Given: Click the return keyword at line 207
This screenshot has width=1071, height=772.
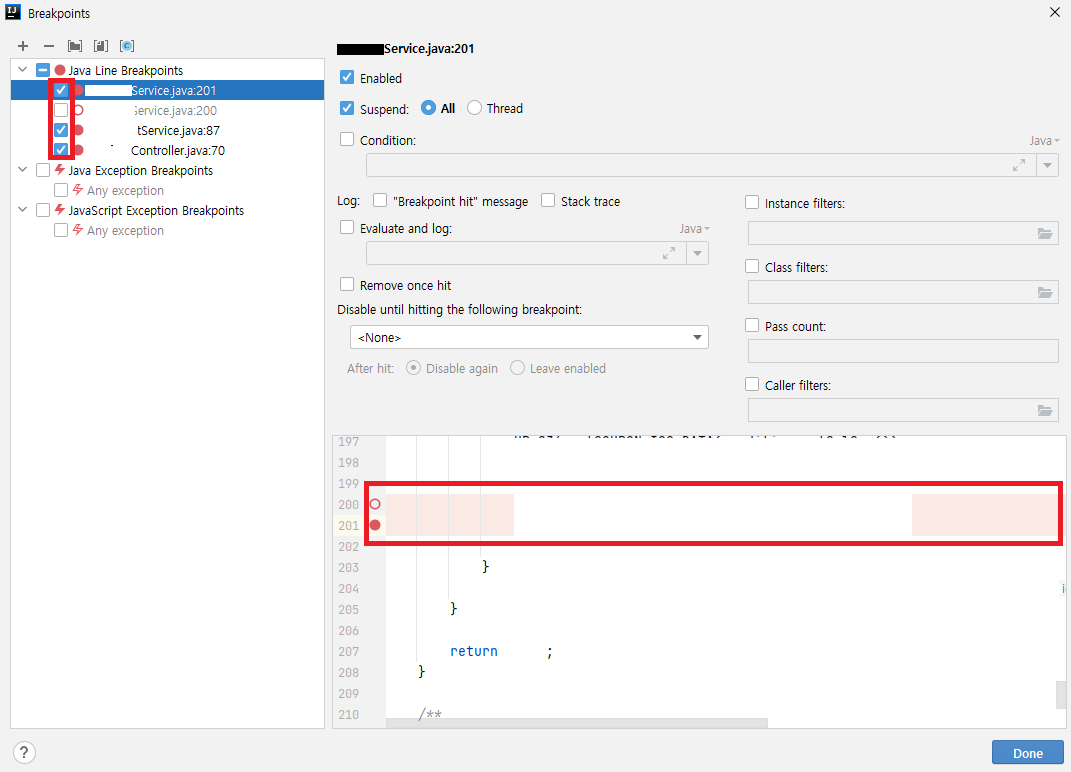Looking at the screenshot, I should pos(474,651).
